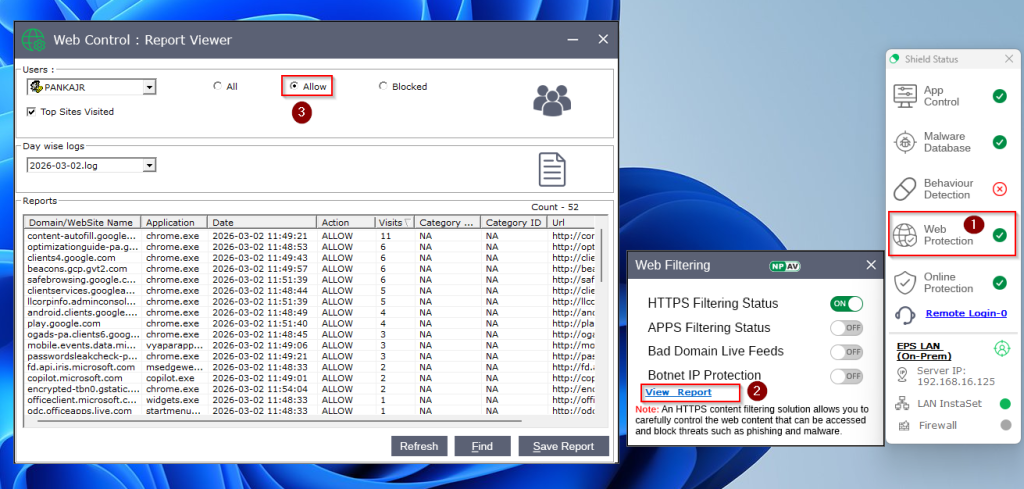Uncheck Top Sites Visited checkbox
The image size is (1024, 489).
(x=32, y=112)
